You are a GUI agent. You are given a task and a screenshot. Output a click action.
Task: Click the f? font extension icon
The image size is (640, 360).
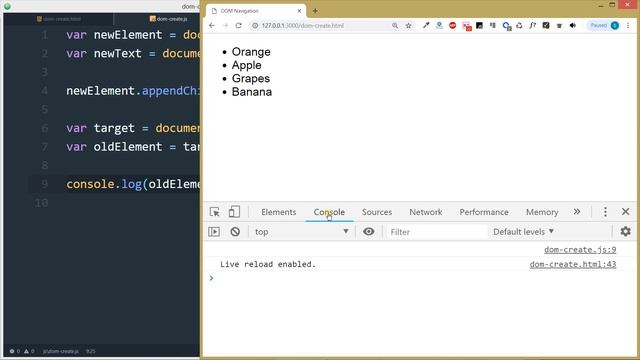pos(533,25)
